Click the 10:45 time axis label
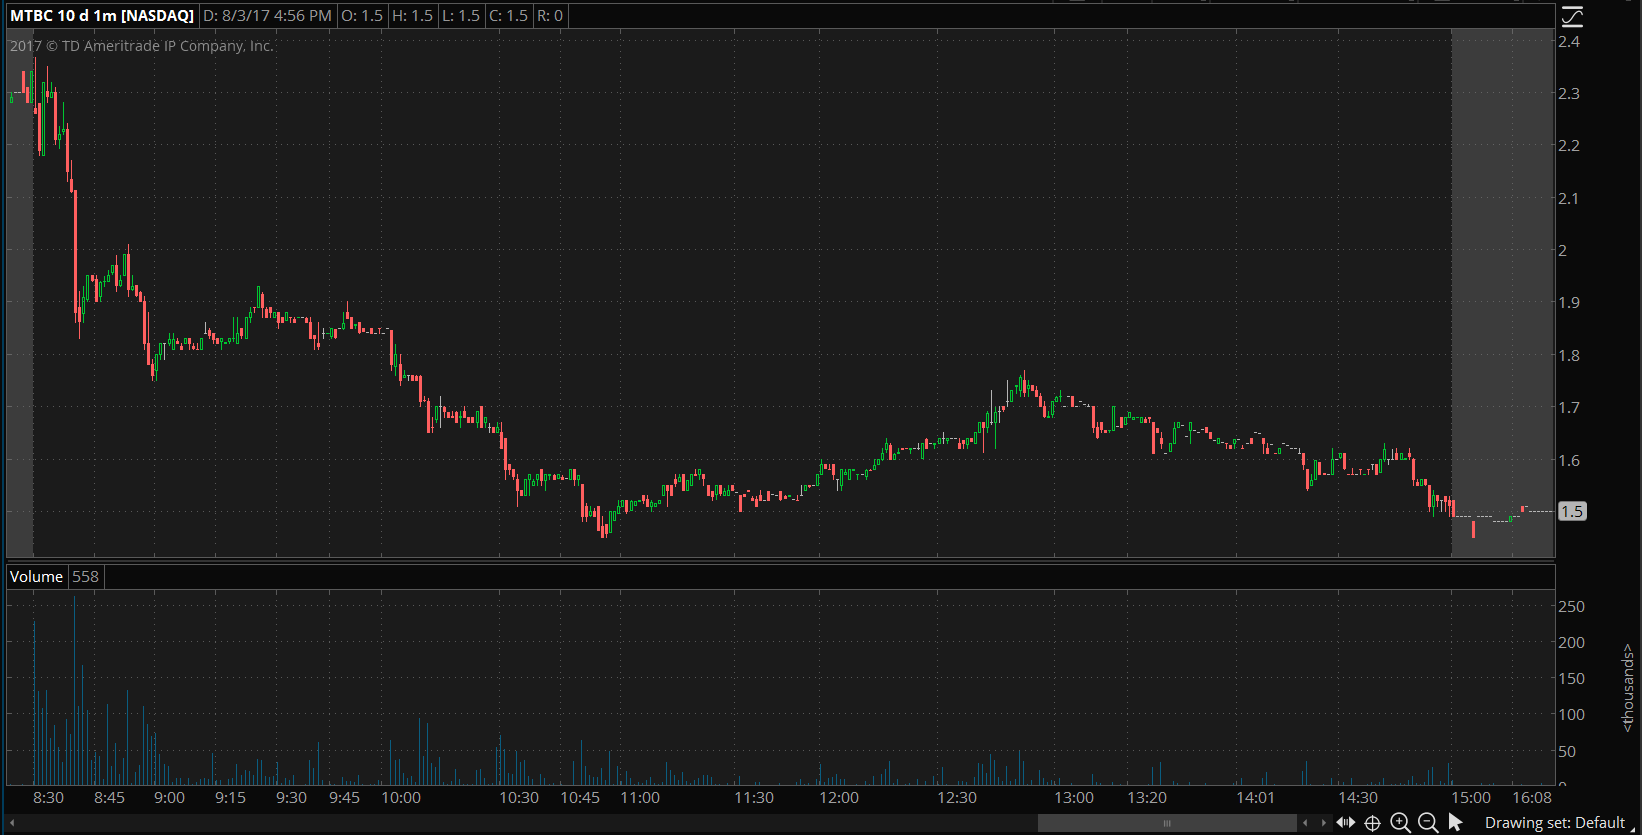This screenshot has height=835, width=1642. (580, 797)
